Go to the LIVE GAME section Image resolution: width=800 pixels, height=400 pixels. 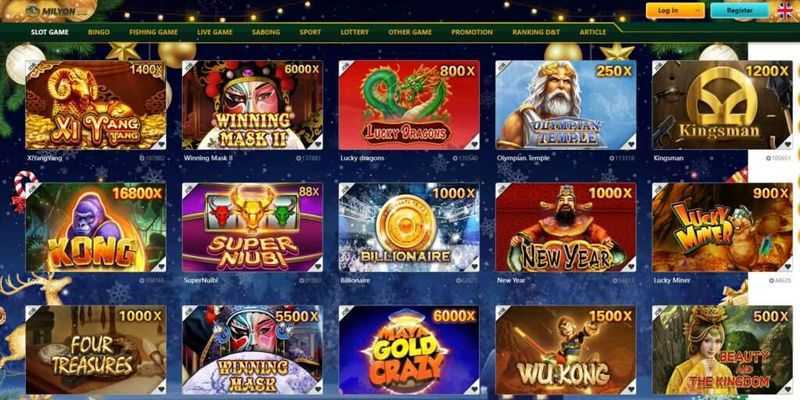pyautogui.click(x=215, y=32)
